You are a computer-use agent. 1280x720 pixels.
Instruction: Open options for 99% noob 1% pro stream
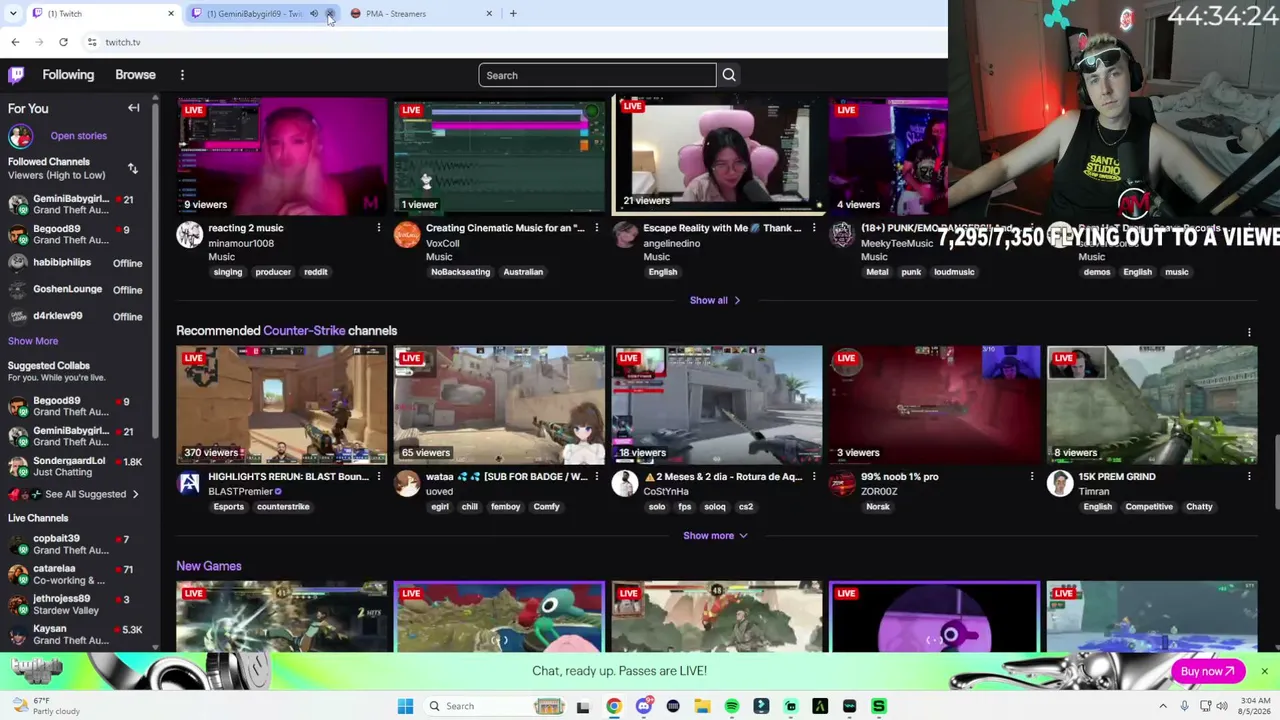(x=1032, y=477)
